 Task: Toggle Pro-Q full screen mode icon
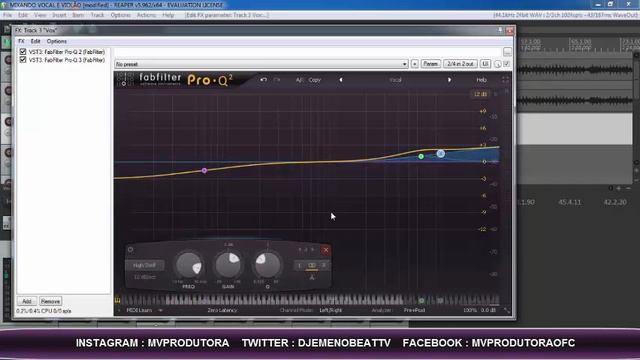(x=505, y=80)
